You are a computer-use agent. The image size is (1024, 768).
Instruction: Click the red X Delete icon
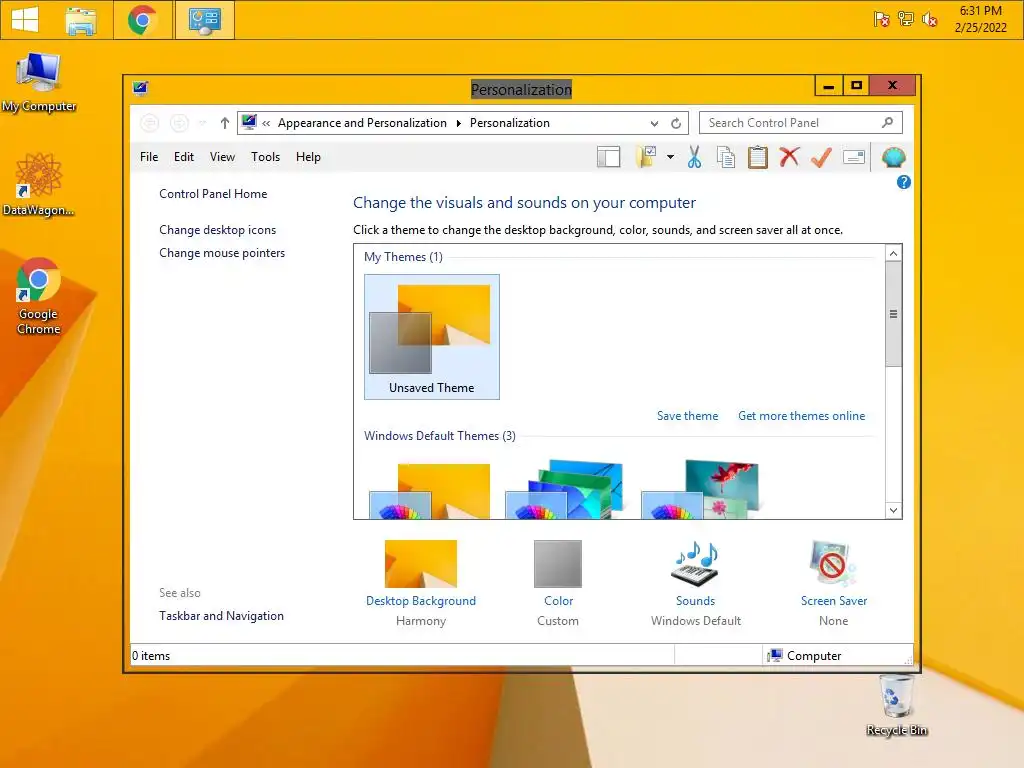click(789, 157)
